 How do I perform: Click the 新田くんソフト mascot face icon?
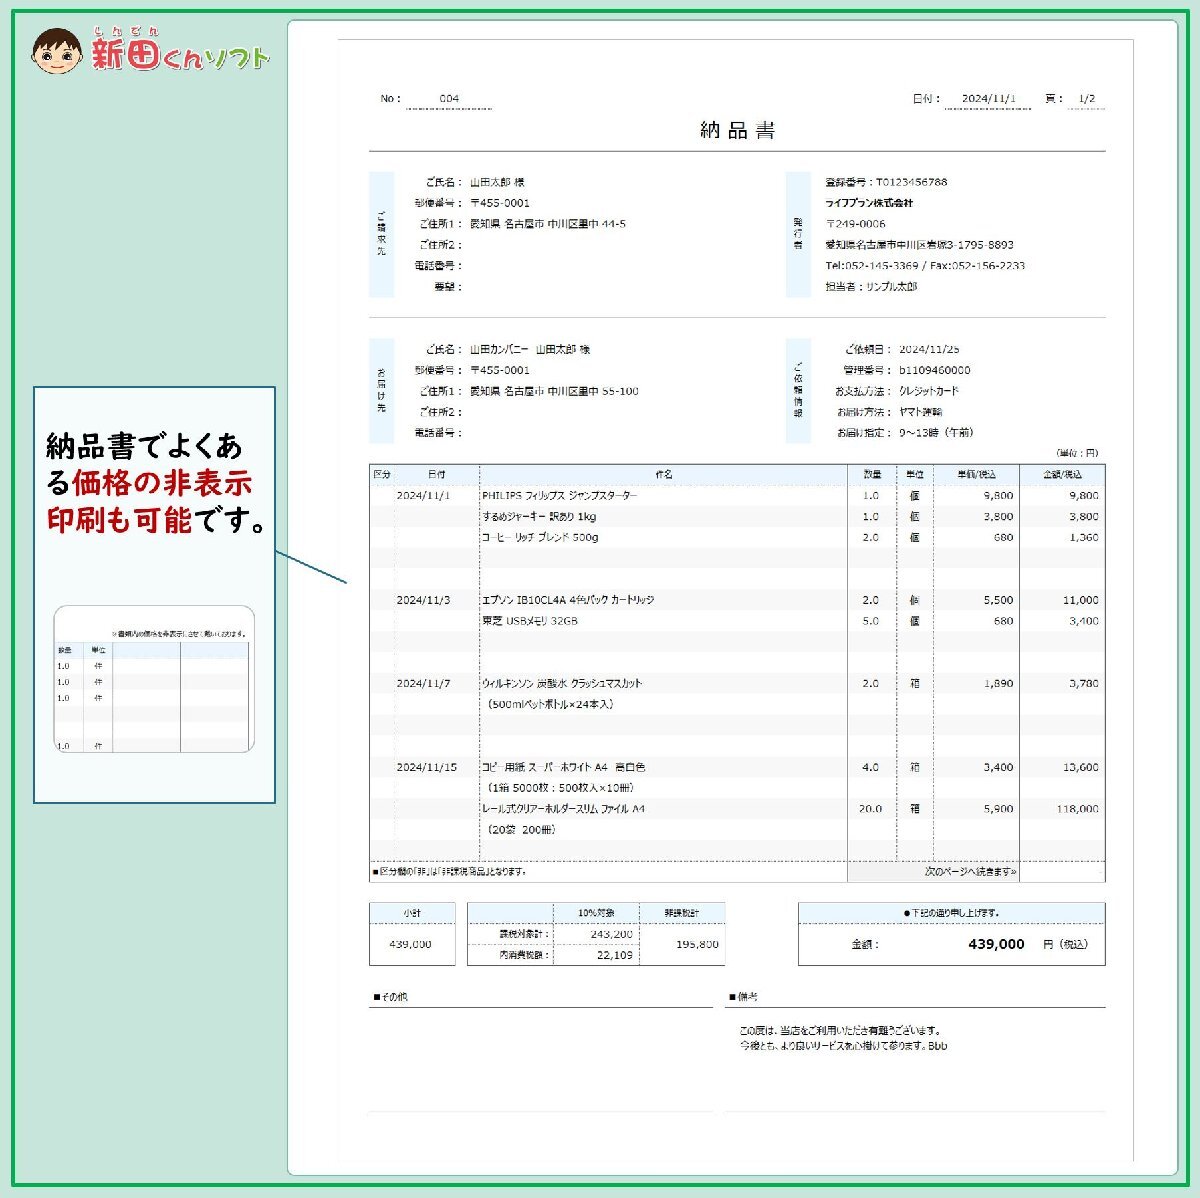click(x=57, y=48)
